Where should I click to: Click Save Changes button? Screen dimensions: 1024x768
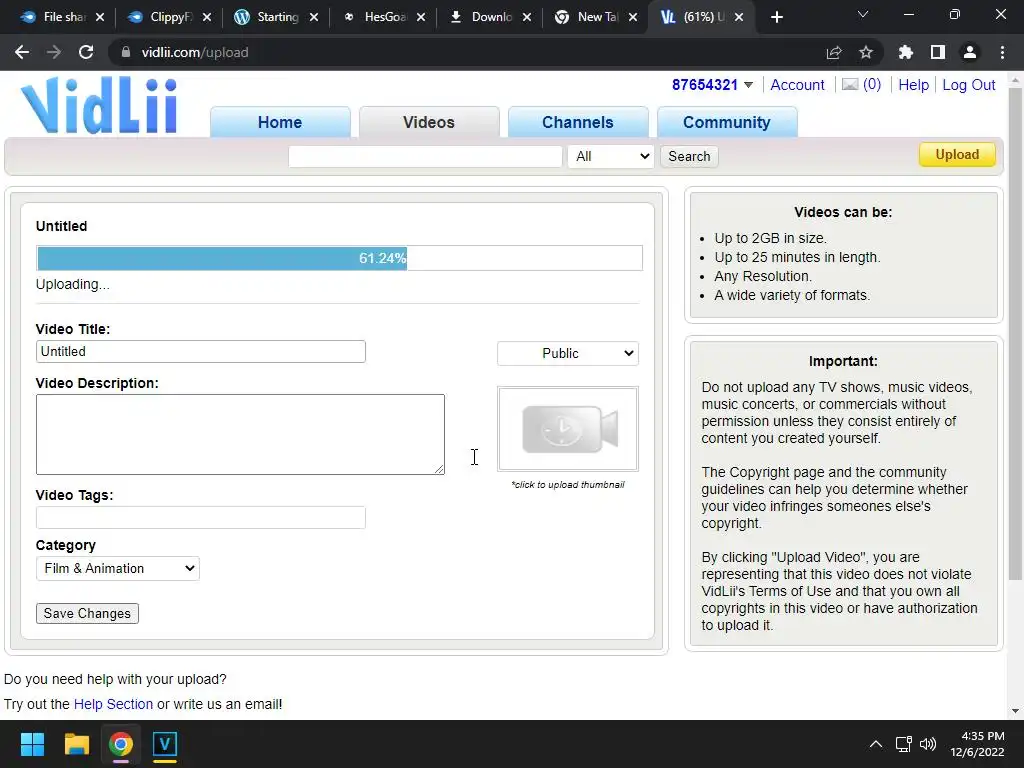click(87, 613)
